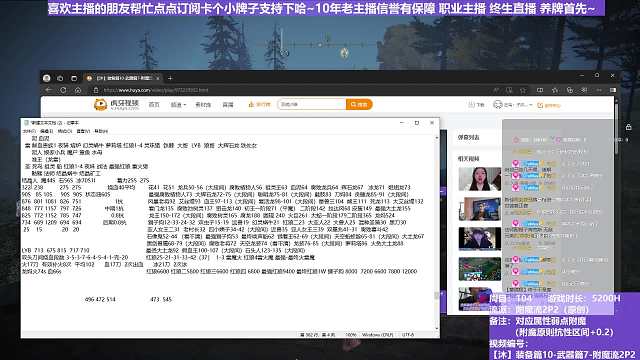Viewport: 640px width, 360px height.
Task: Click the lock icon on chat overlay
Action: [x=629, y=127]
